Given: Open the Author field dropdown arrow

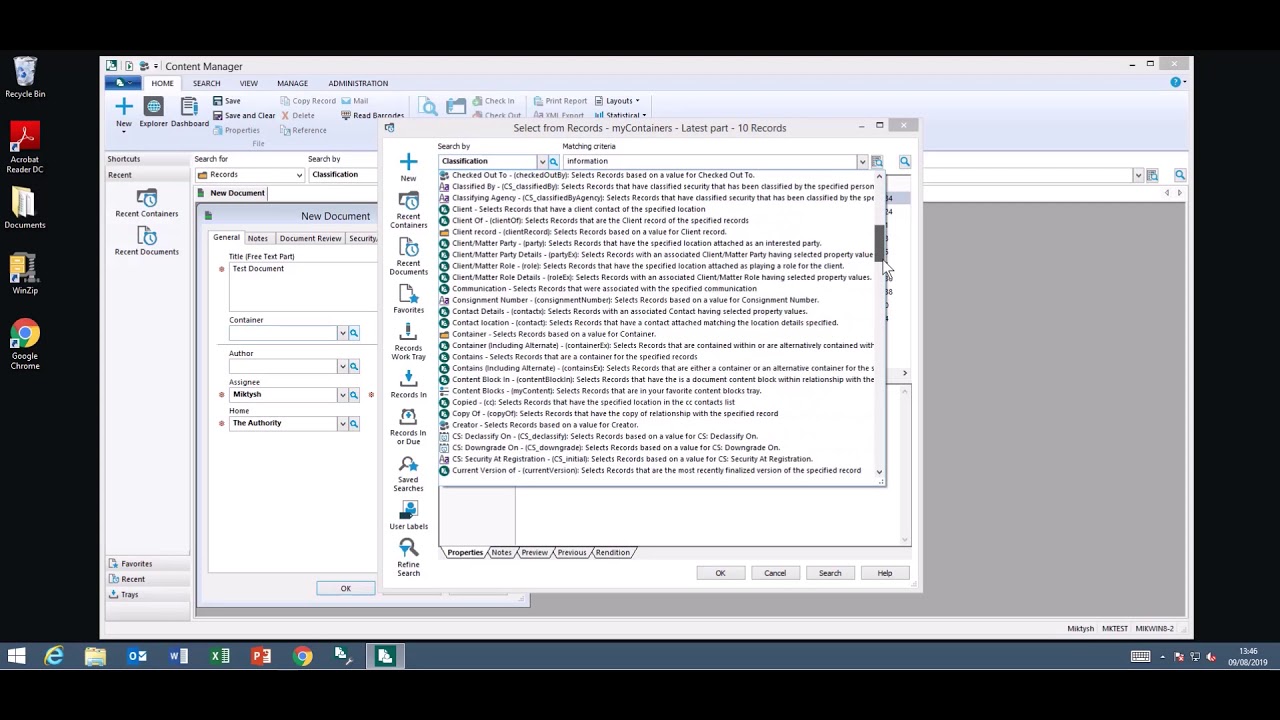Looking at the screenshot, I should click(342, 366).
